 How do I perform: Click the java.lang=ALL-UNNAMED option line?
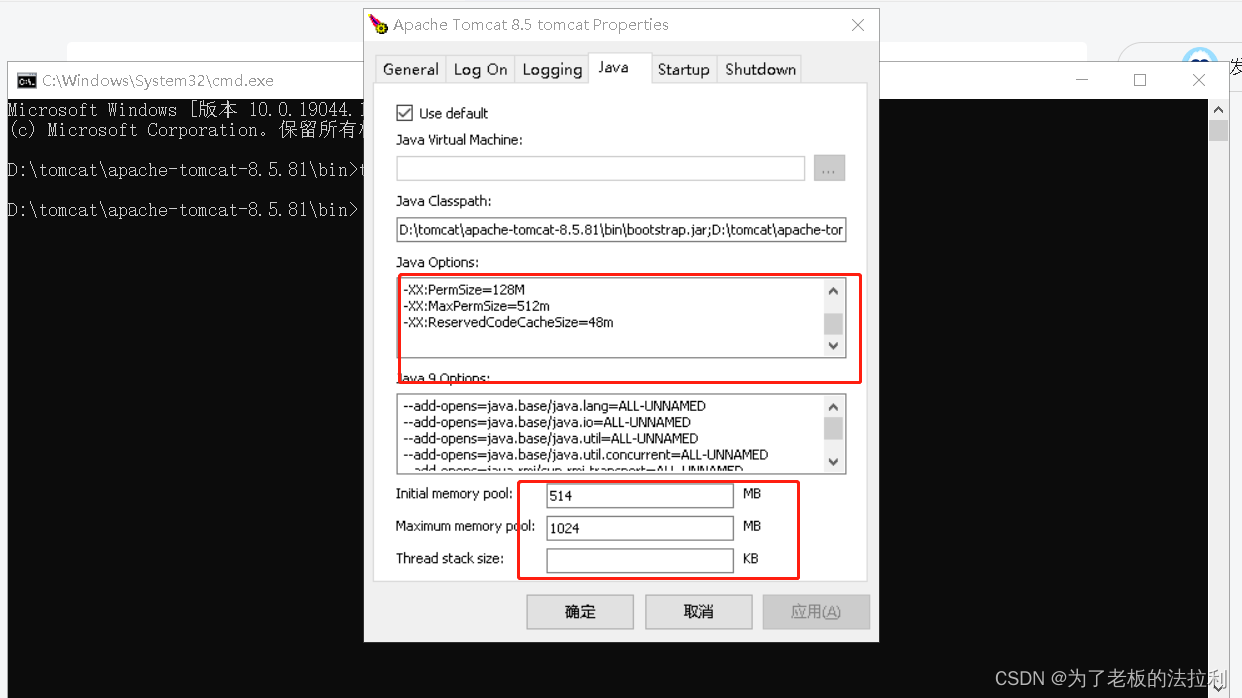pyautogui.click(x=554, y=406)
